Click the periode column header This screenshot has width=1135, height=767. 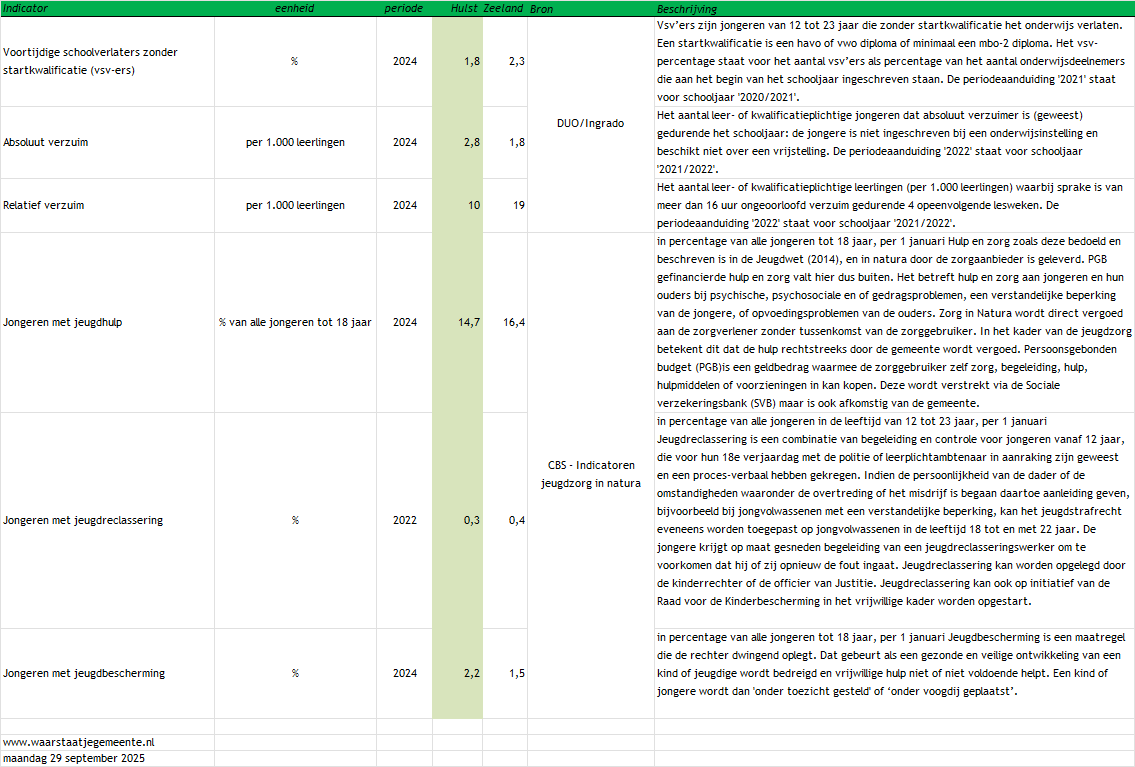404,9
